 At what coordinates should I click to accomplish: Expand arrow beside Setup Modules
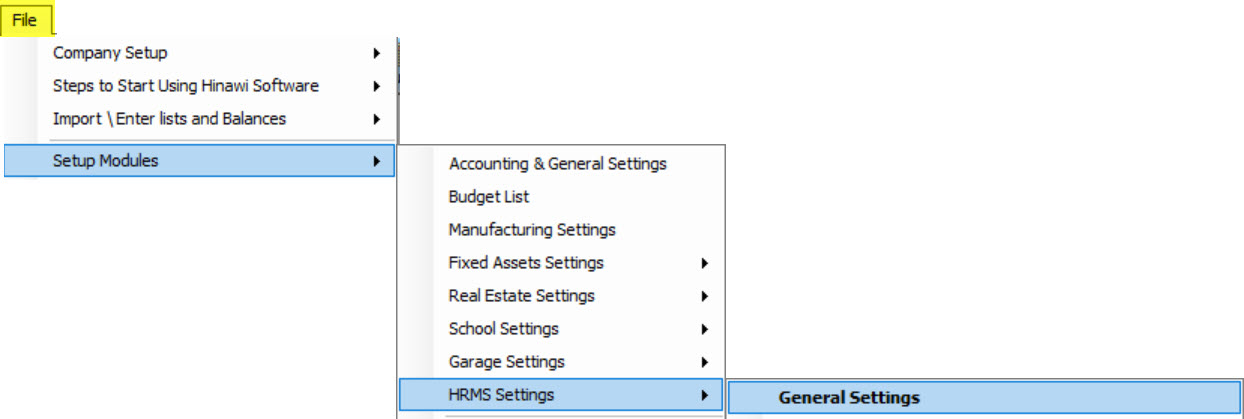coord(376,161)
